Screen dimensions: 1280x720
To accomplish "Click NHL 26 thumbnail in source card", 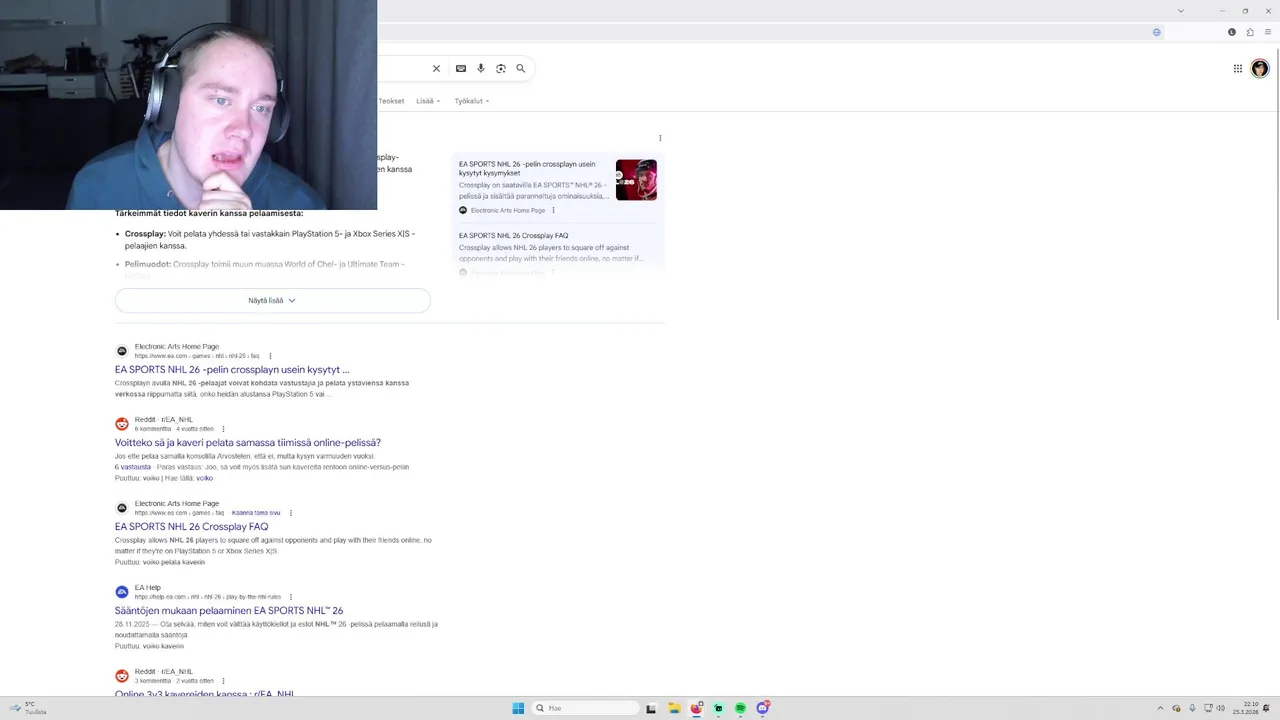I will (636, 180).
